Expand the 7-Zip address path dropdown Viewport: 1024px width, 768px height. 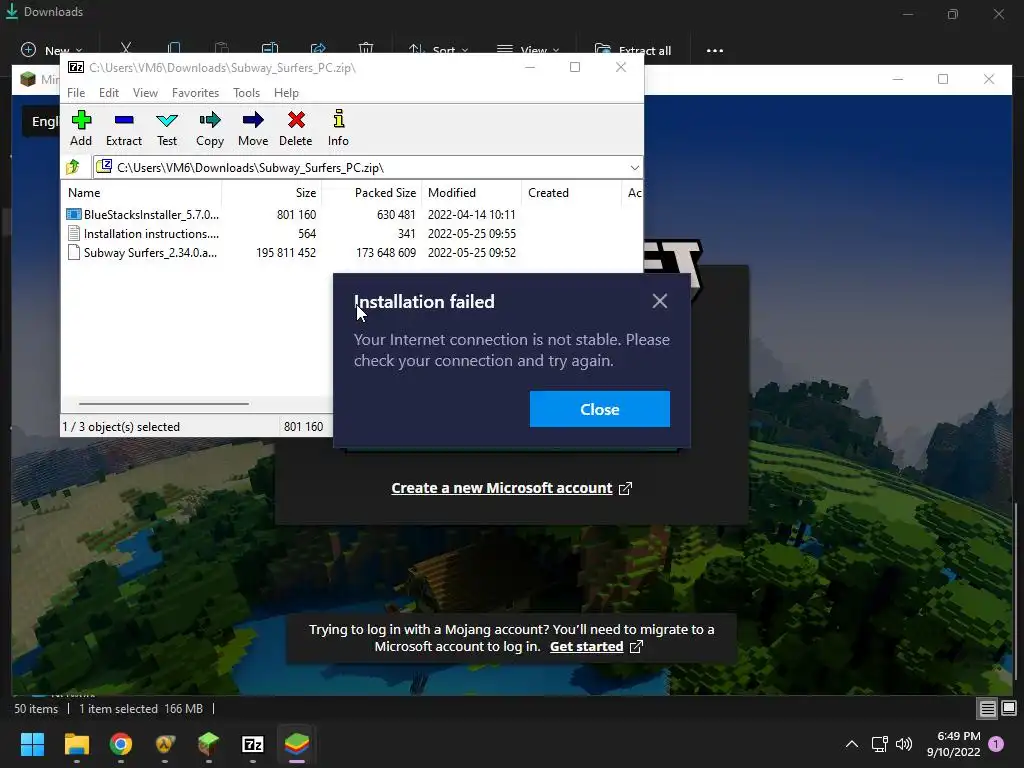point(634,168)
